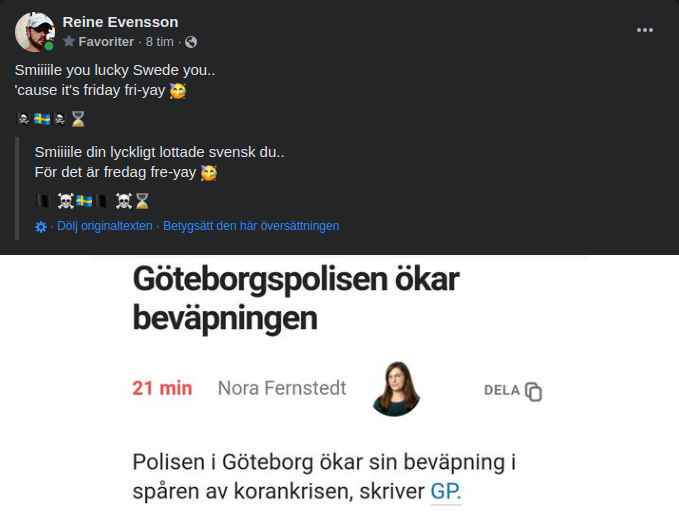
Task: Open the blue GP link
Action: [x=446, y=492]
